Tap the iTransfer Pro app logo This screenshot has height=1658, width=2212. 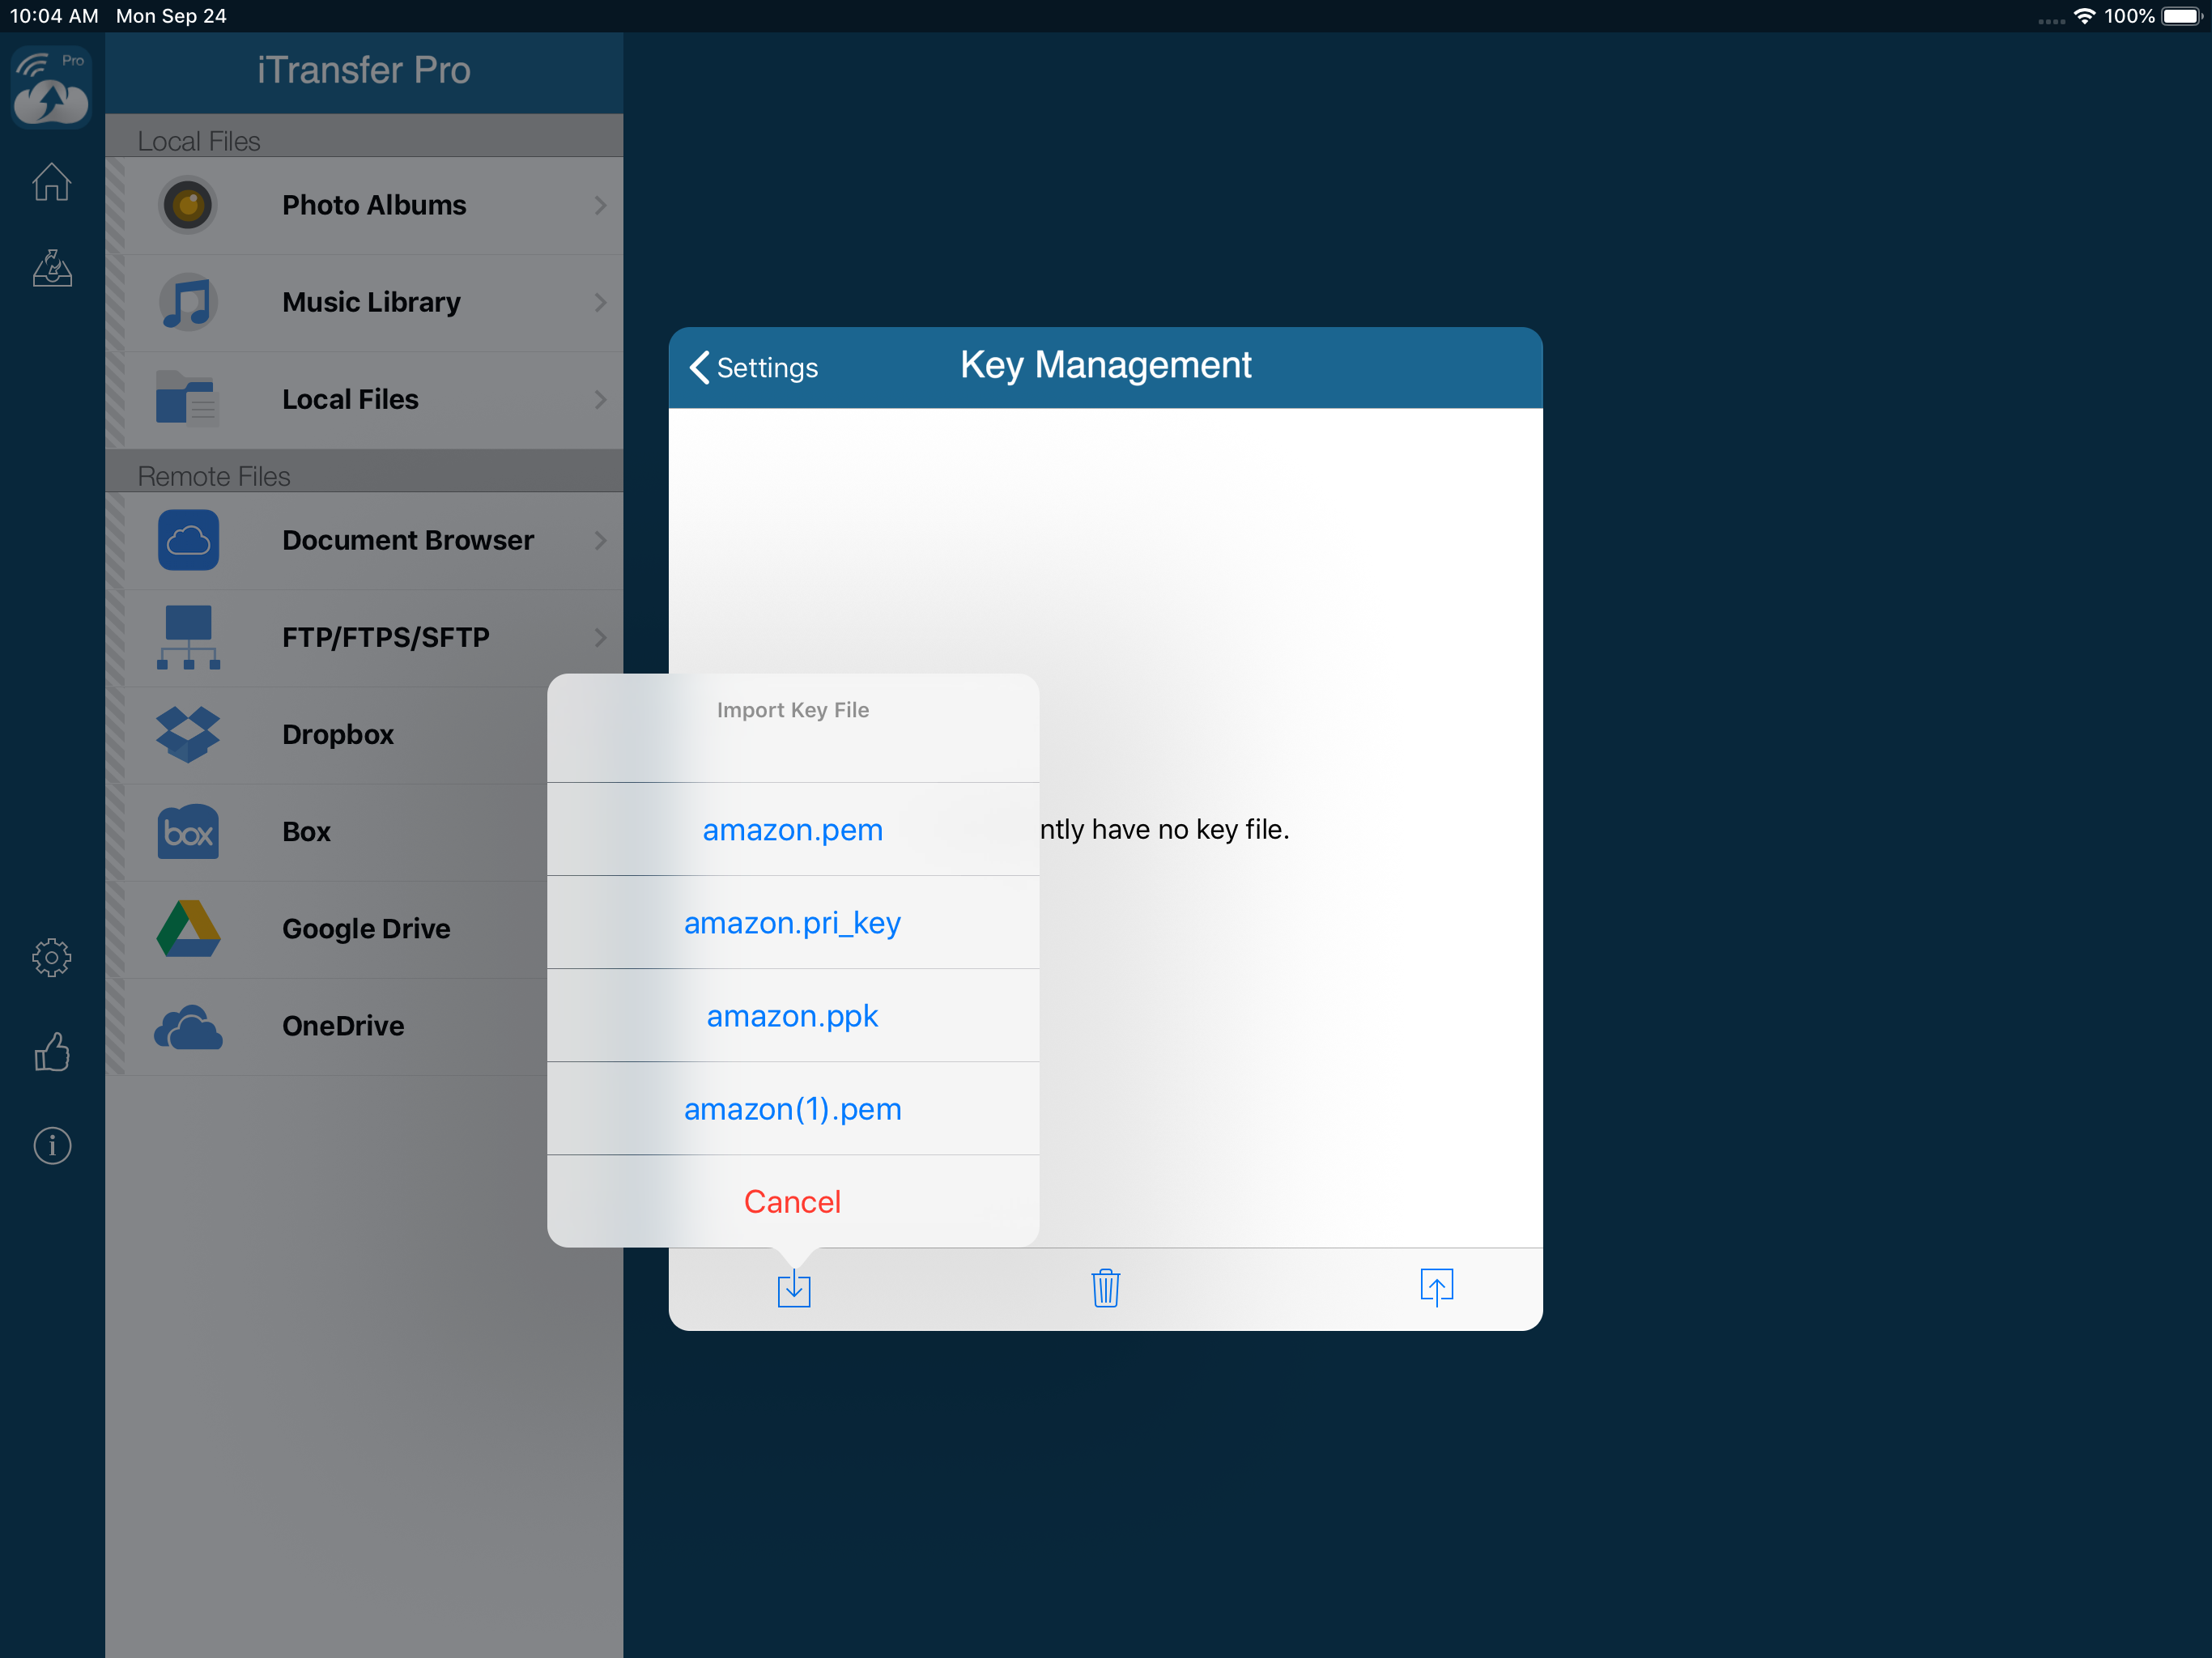[51, 86]
